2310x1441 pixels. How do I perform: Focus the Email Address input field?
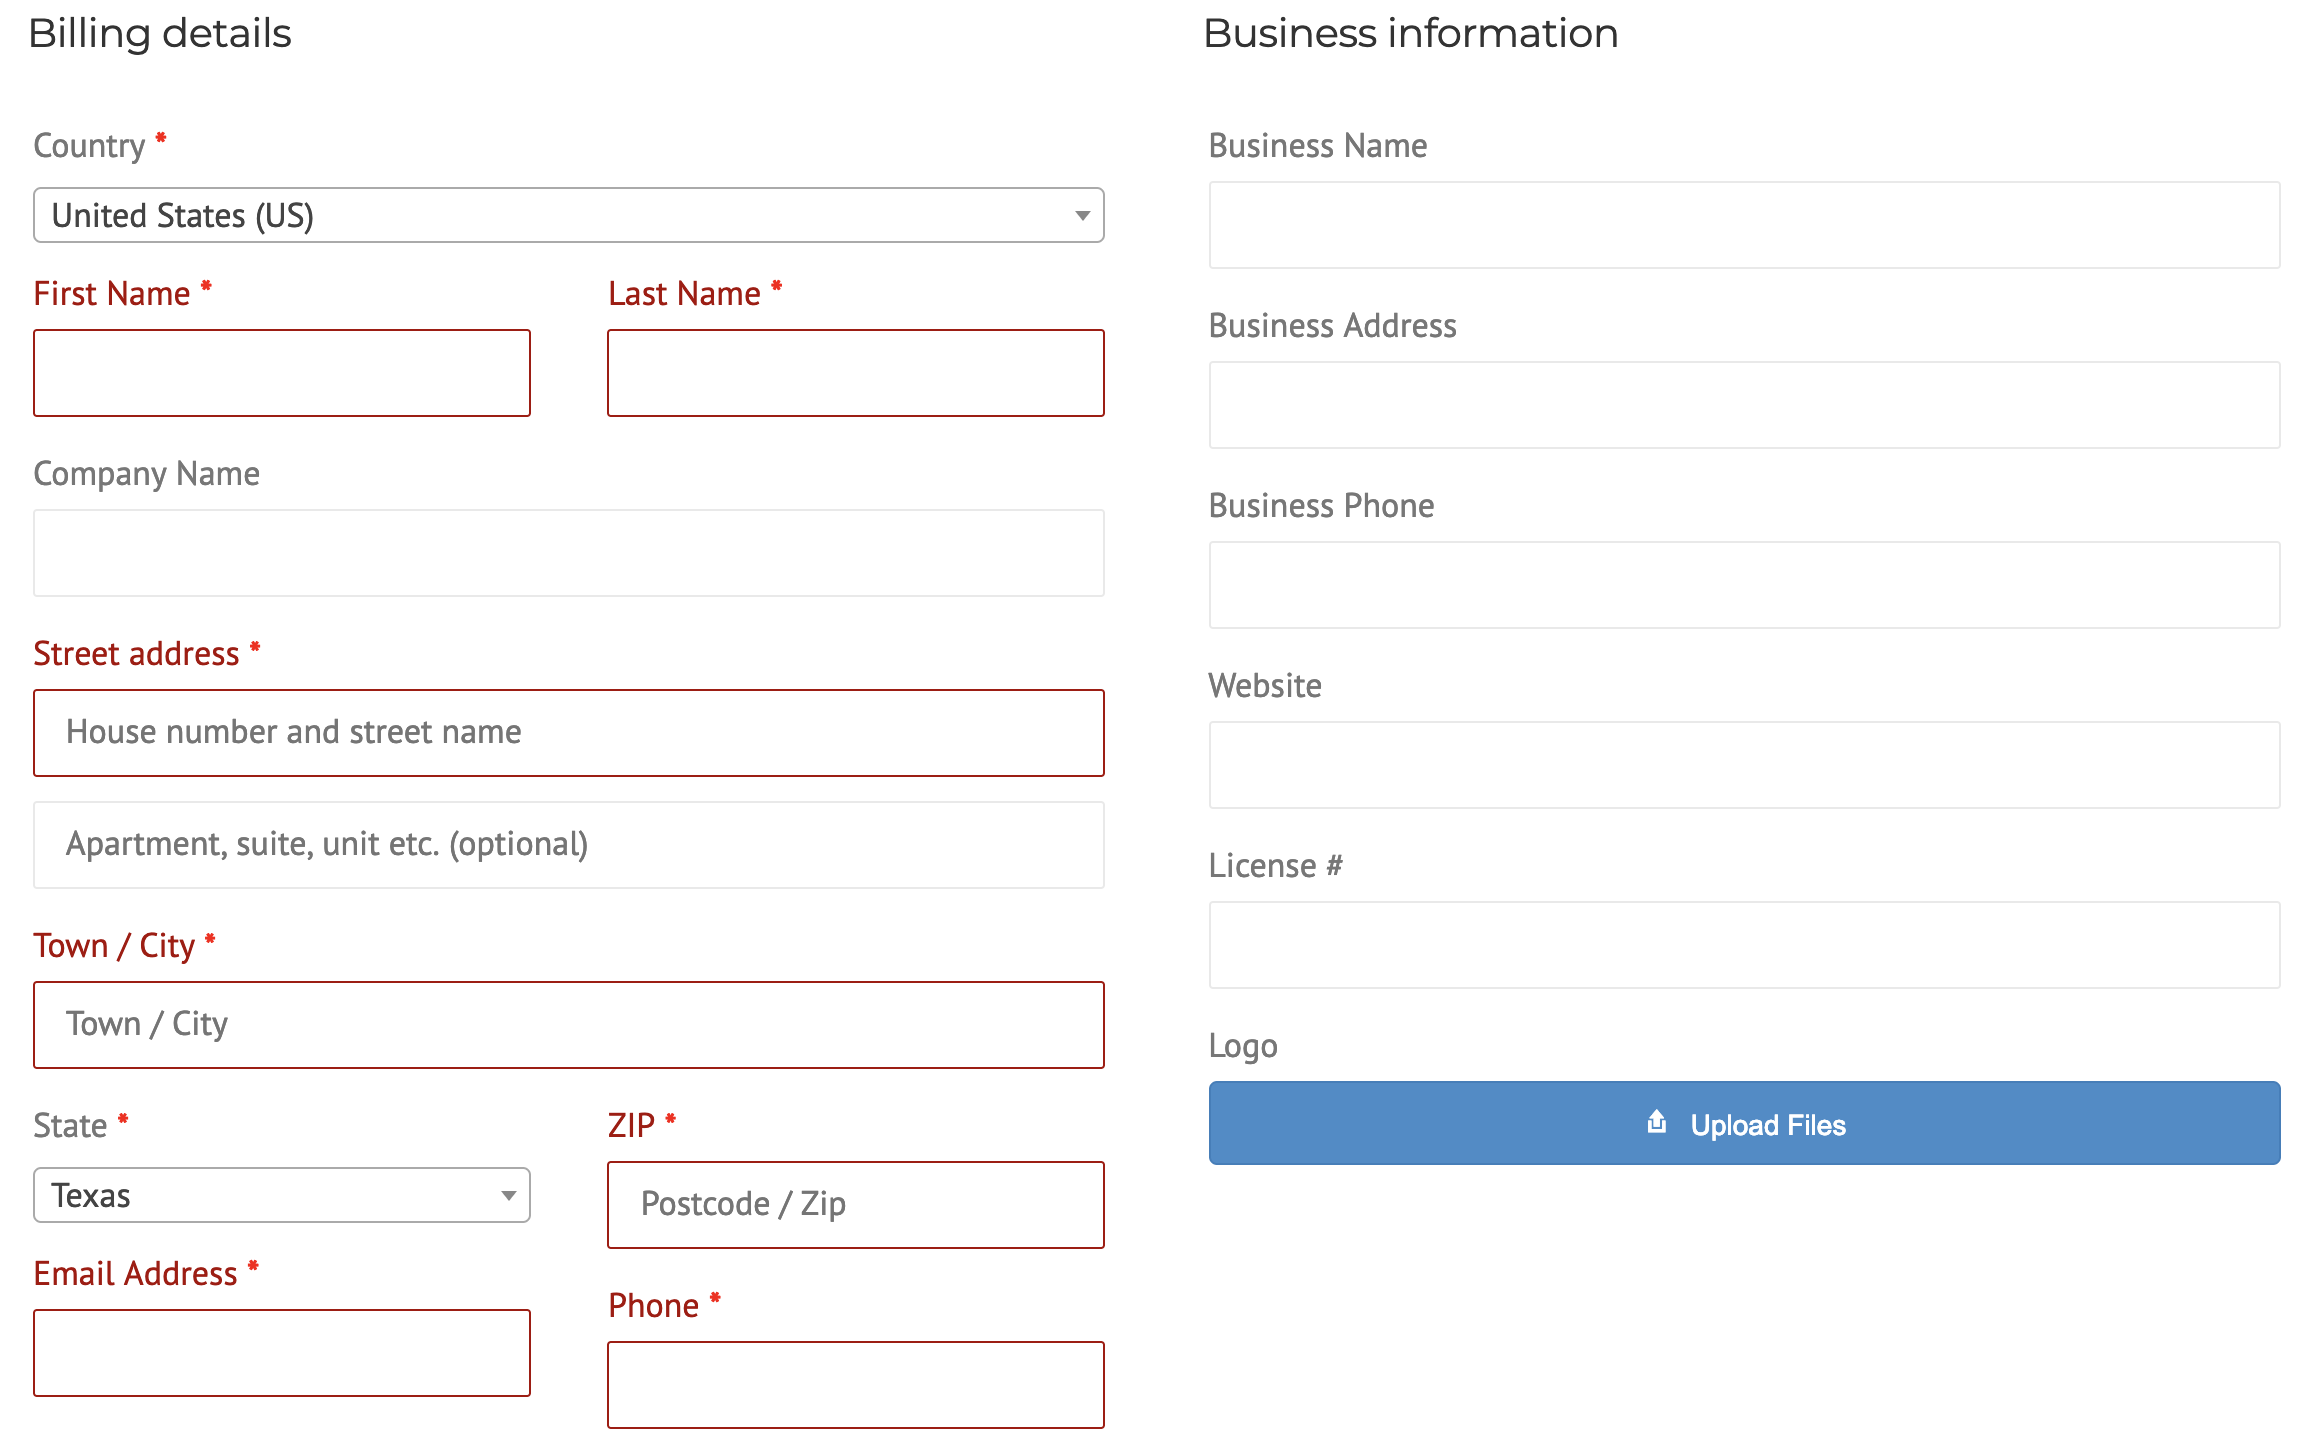point(282,1353)
